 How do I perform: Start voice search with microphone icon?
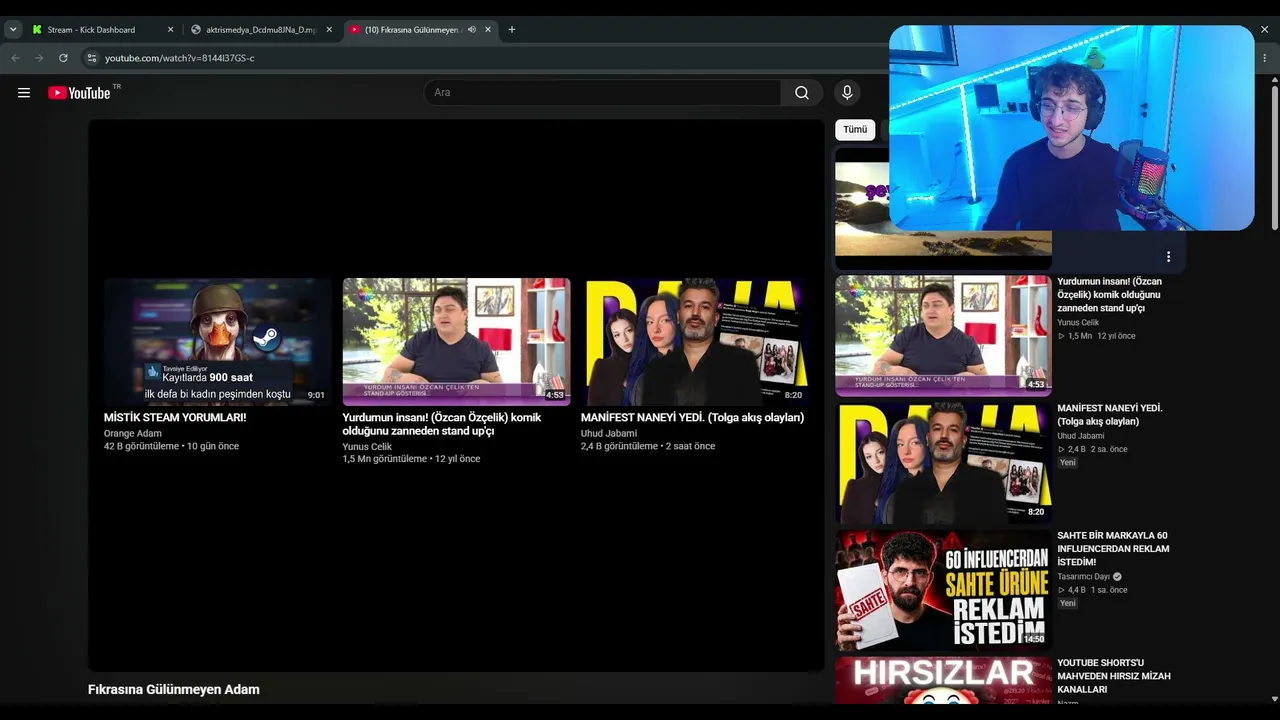click(847, 93)
